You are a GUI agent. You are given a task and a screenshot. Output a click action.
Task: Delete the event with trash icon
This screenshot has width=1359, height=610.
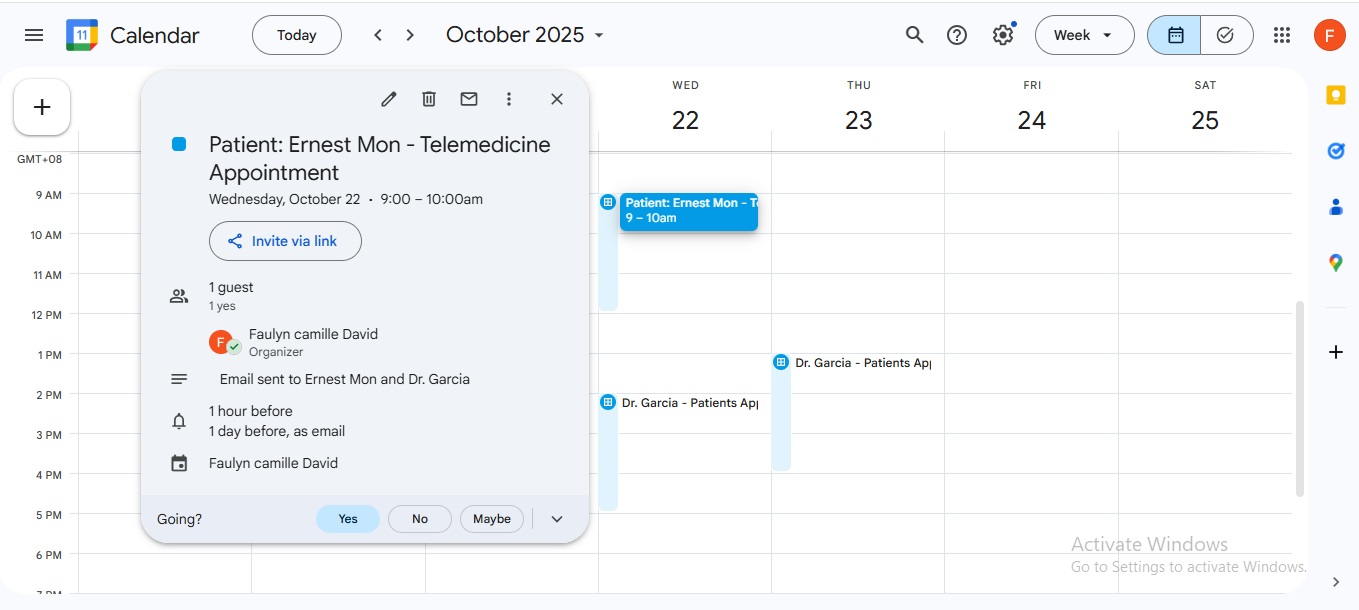coord(429,99)
